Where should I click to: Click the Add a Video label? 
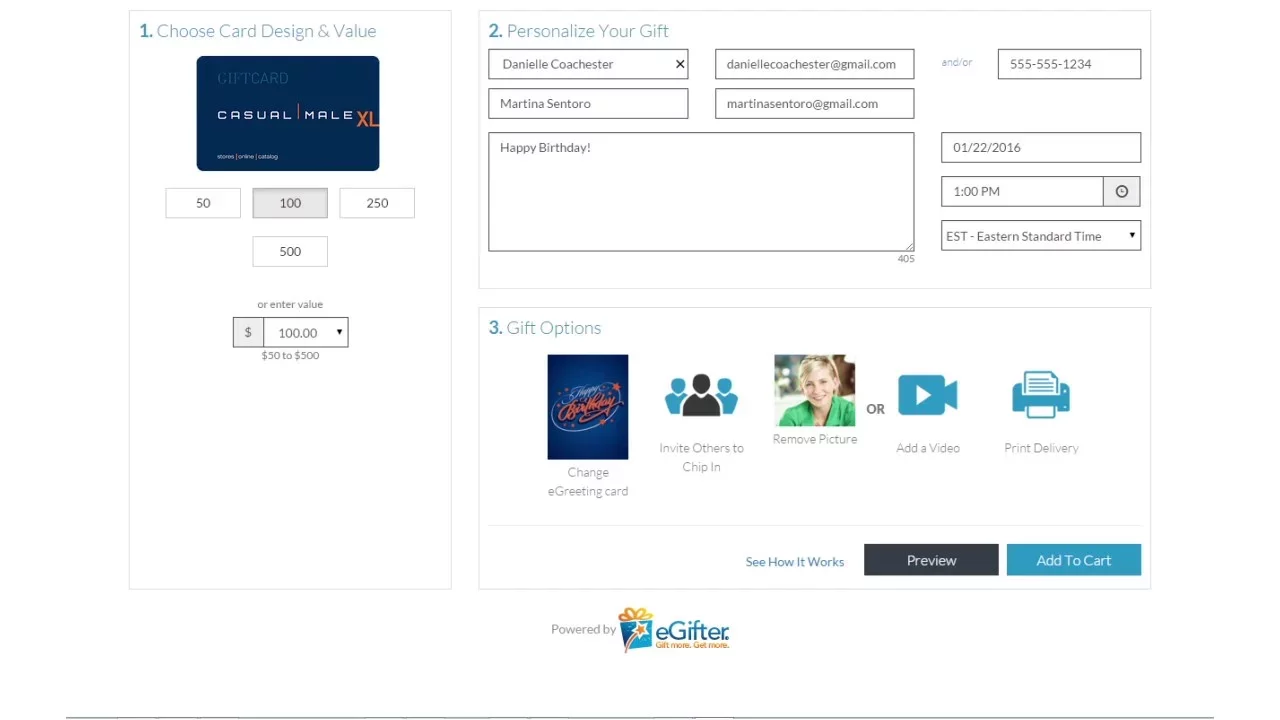coord(928,448)
